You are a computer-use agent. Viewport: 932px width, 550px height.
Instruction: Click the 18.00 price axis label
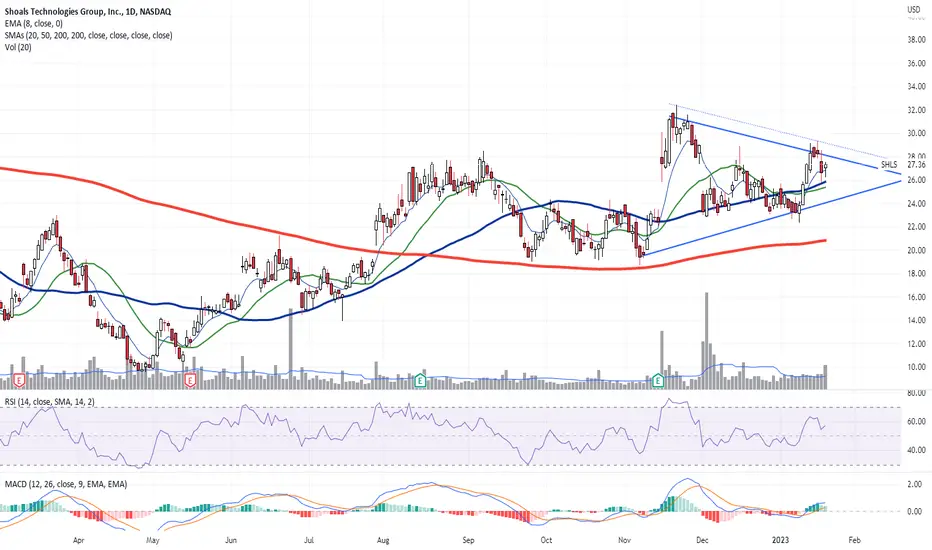(916, 274)
